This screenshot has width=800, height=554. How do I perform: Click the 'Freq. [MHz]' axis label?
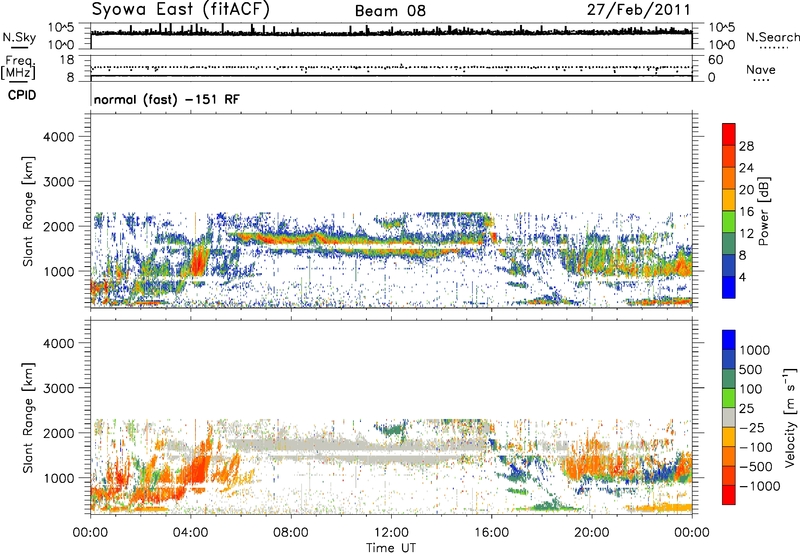click(x=18, y=68)
